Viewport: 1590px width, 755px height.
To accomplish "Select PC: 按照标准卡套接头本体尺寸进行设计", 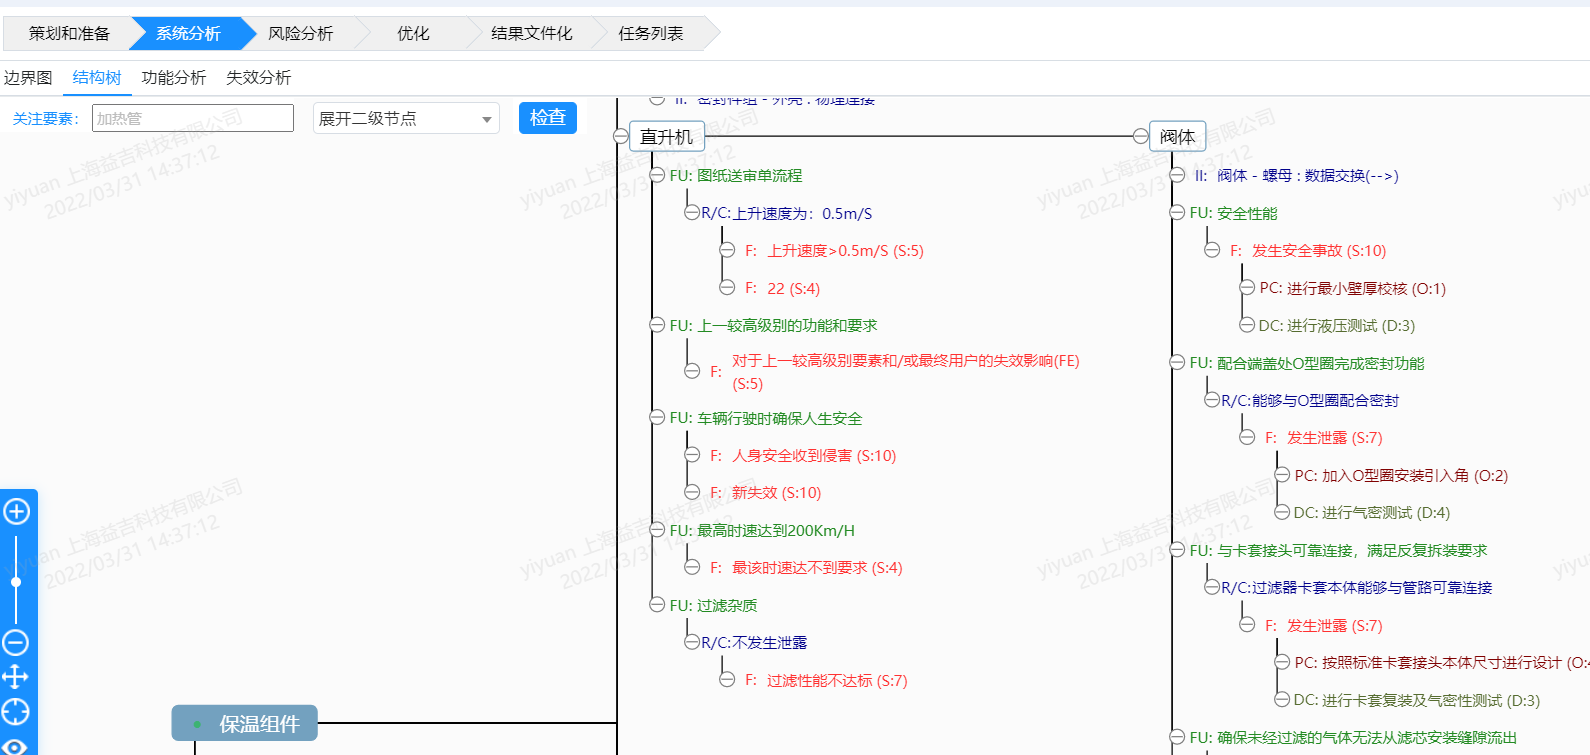I will (1441, 663).
